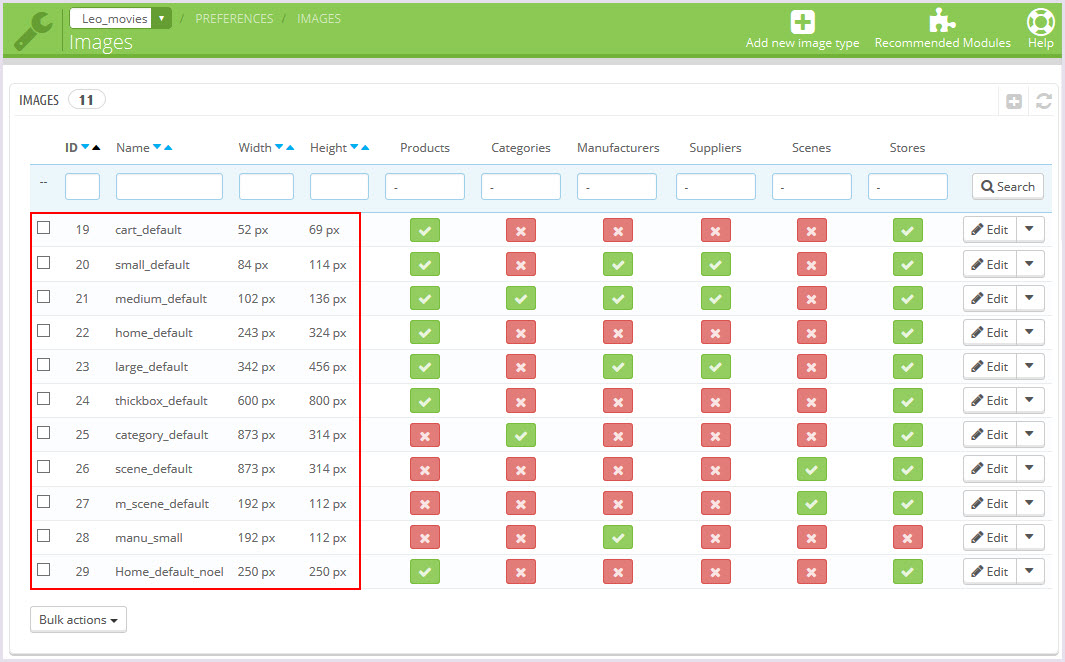
Task: Toggle Stores status for manu_small
Action: 907,538
